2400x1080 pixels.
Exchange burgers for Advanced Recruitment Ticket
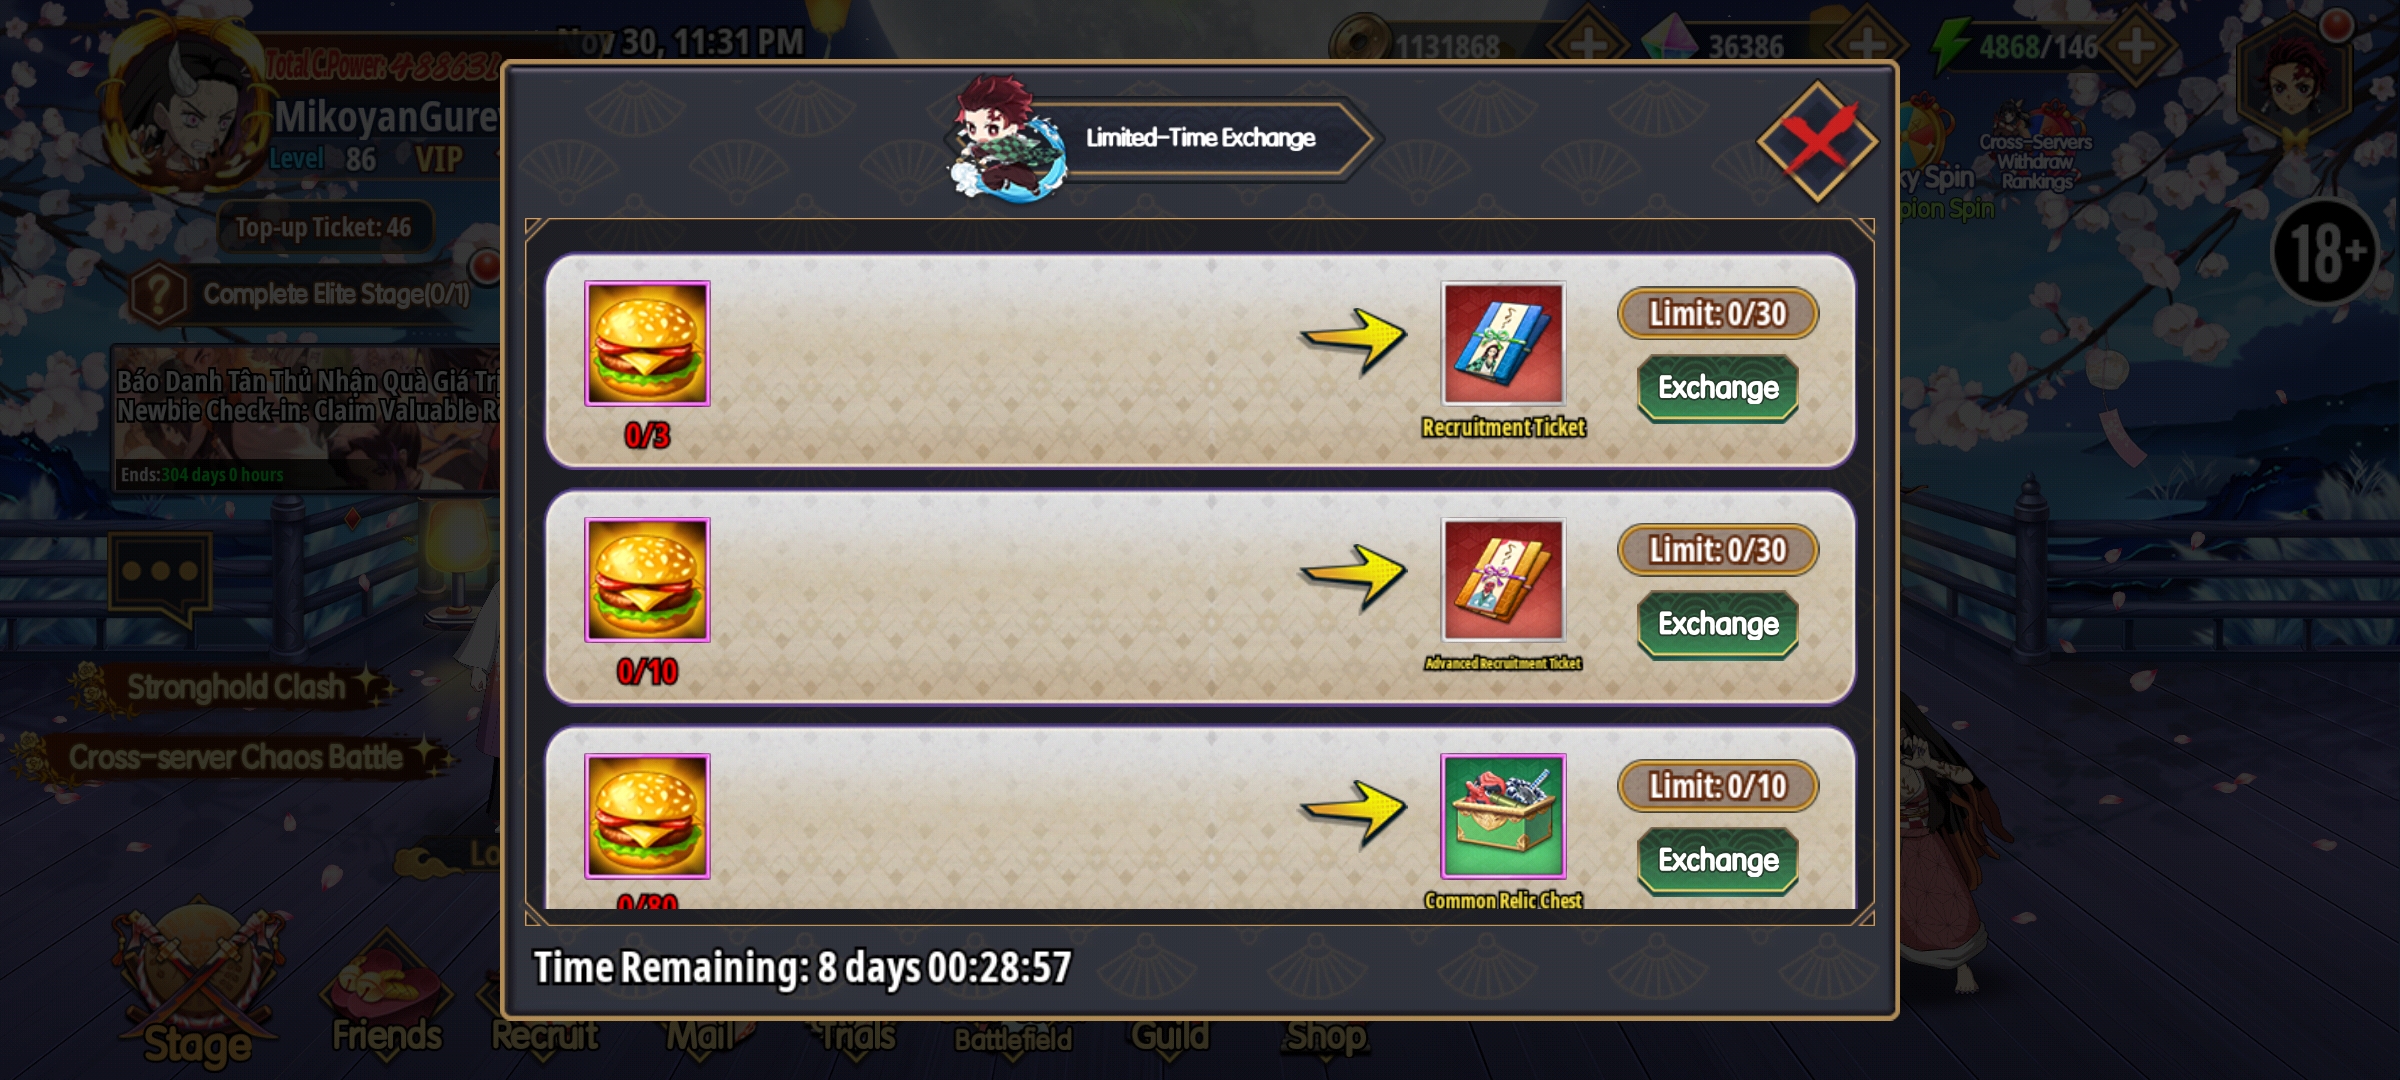point(1717,624)
